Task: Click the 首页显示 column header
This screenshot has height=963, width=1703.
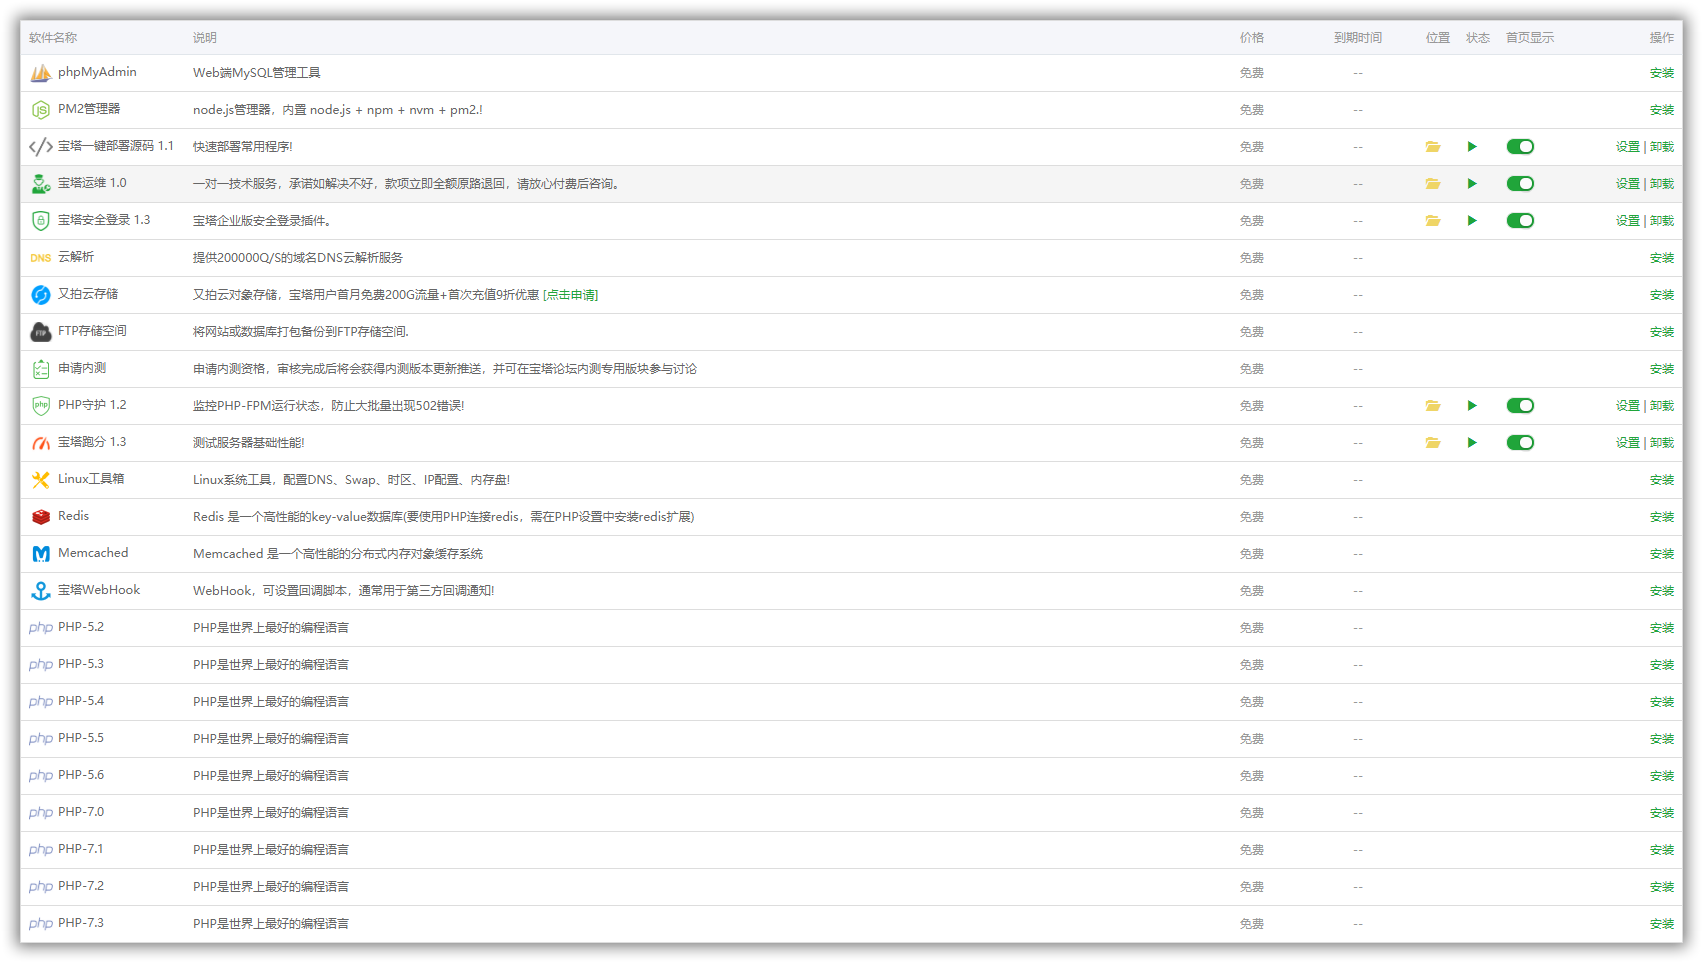Action: (x=1530, y=38)
